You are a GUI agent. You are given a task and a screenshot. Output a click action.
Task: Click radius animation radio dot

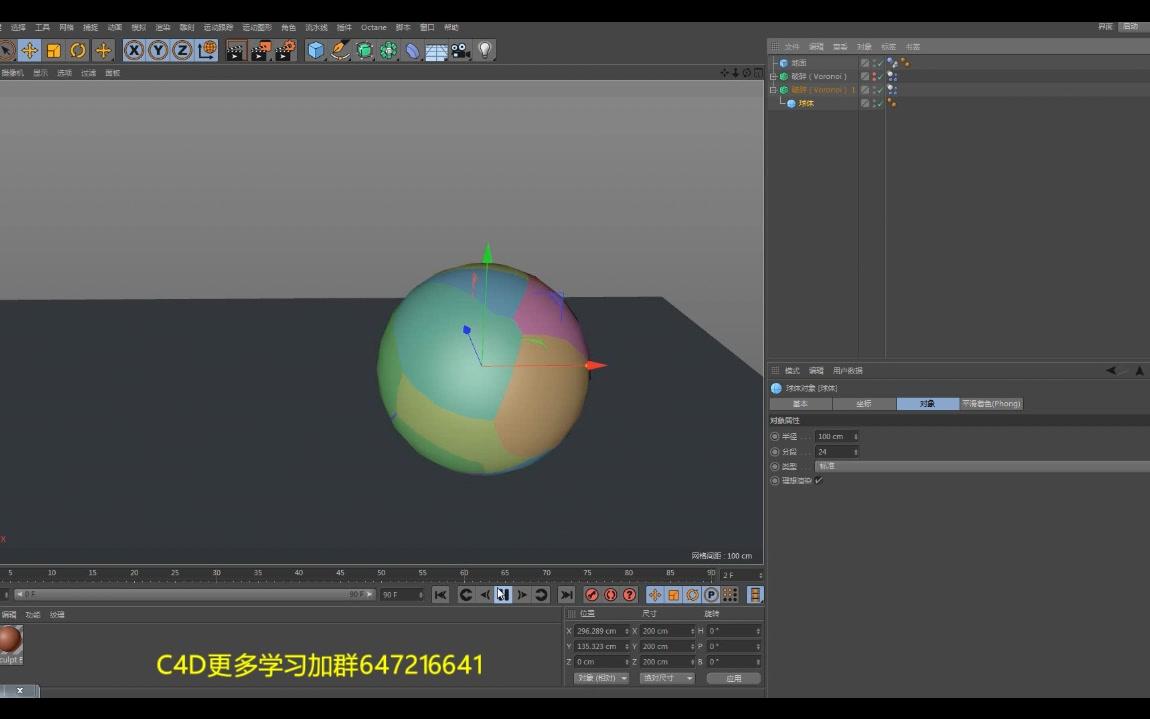tap(774, 436)
